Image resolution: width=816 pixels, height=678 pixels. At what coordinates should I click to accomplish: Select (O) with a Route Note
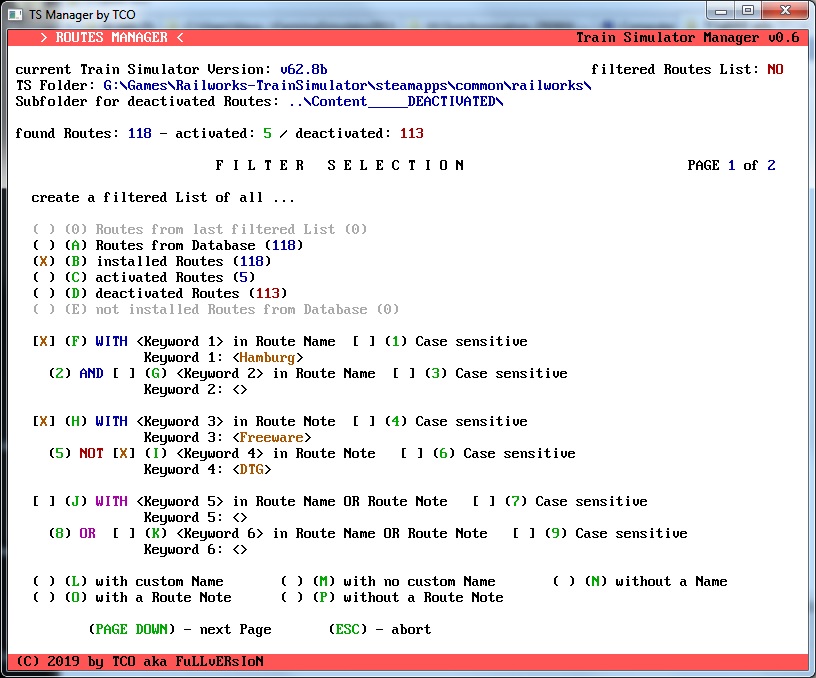point(44,597)
